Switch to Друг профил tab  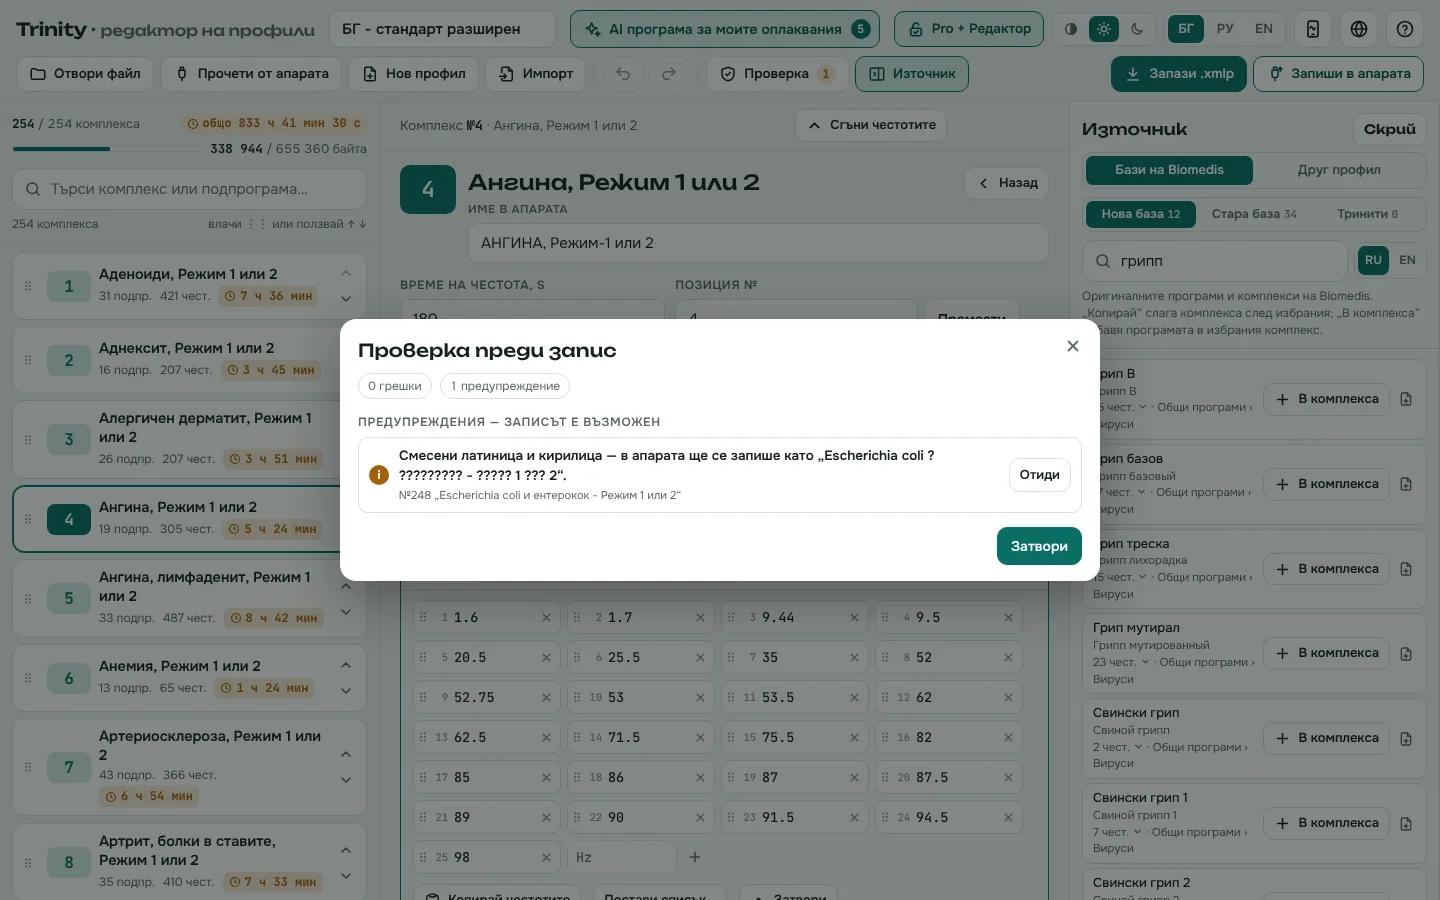coord(1339,170)
